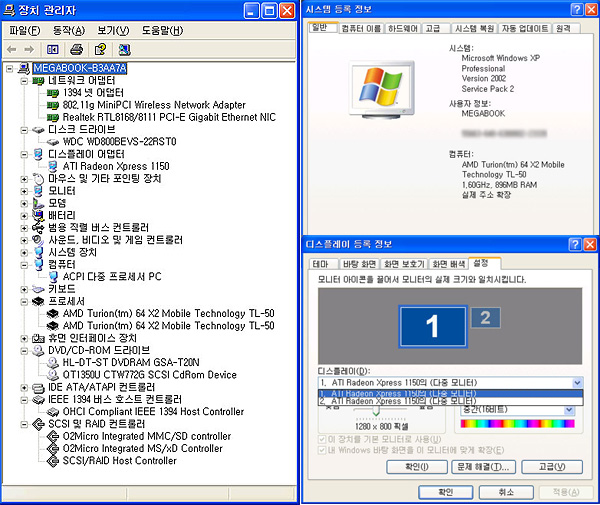Select monitor 1 in the display arrangement preview
Image resolution: width=600 pixels, height=505 pixels.
[x=433, y=326]
